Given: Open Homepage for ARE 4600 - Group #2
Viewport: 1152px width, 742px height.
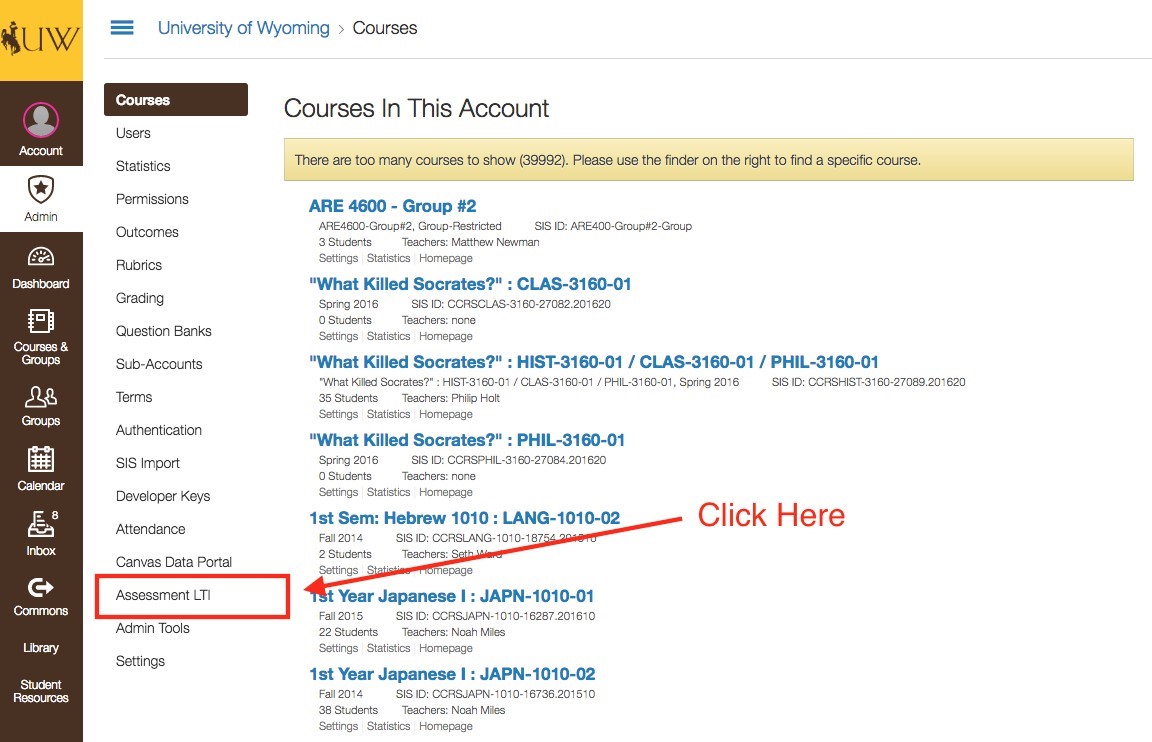Looking at the screenshot, I should pos(446,259).
